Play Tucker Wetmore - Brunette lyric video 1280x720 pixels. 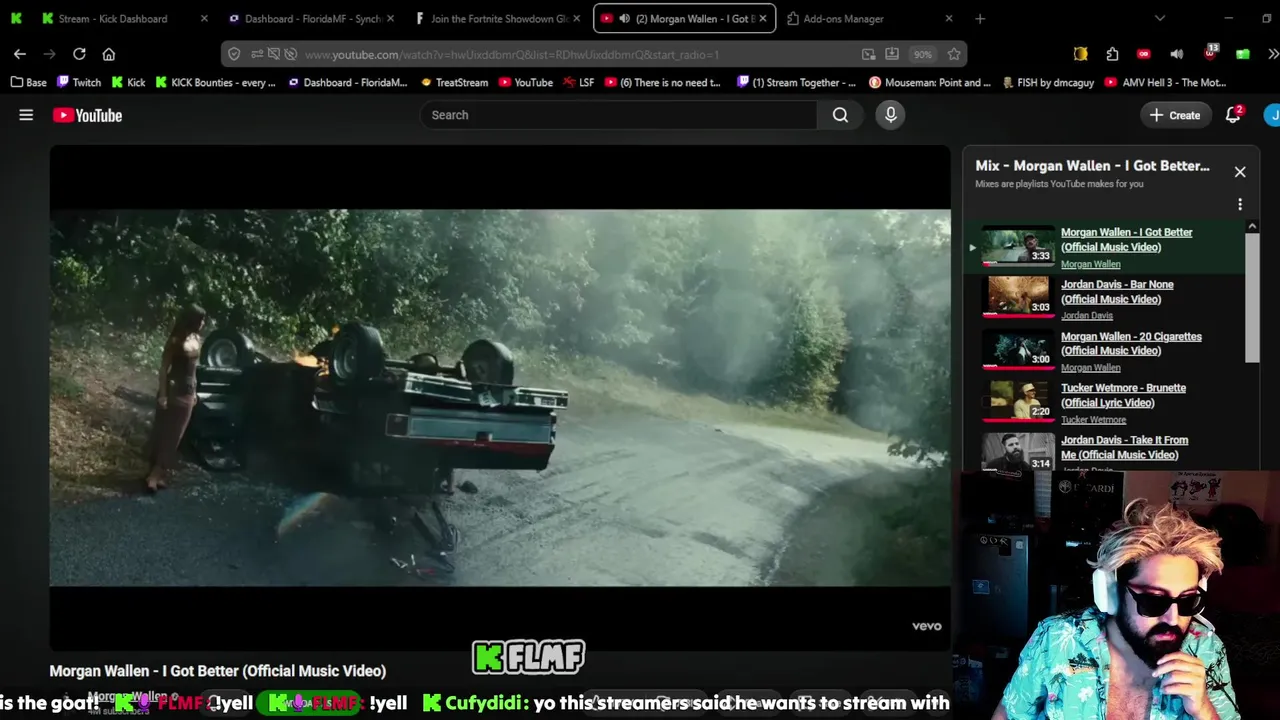[1123, 395]
